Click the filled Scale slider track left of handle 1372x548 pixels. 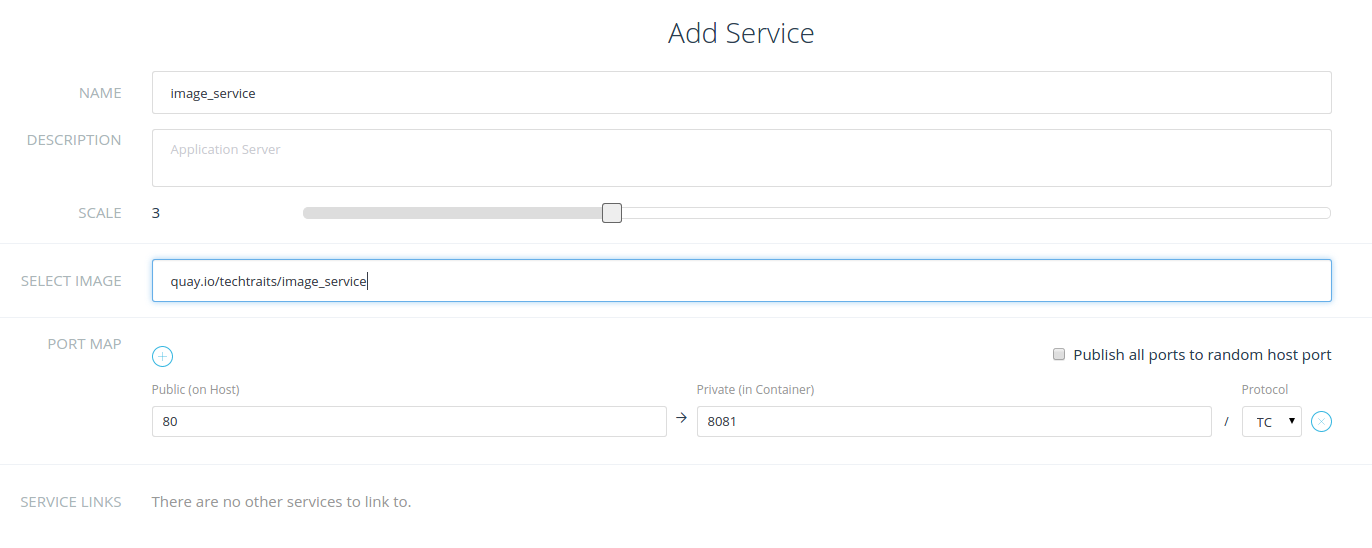(x=450, y=213)
